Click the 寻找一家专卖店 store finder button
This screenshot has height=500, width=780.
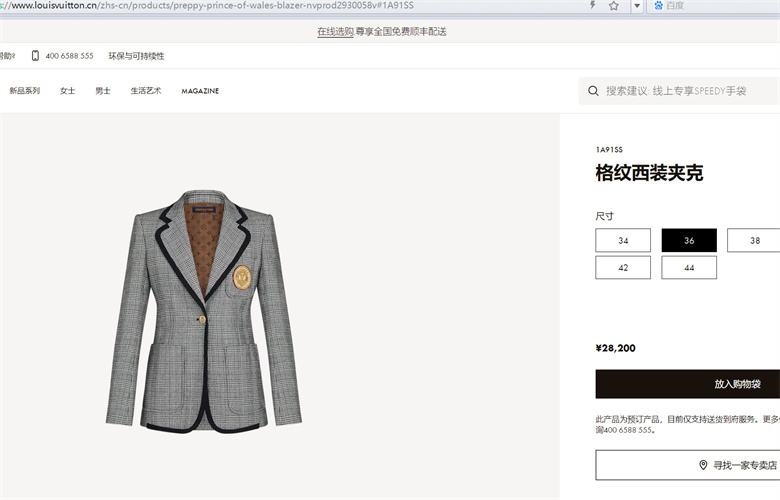[x=688, y=465]
